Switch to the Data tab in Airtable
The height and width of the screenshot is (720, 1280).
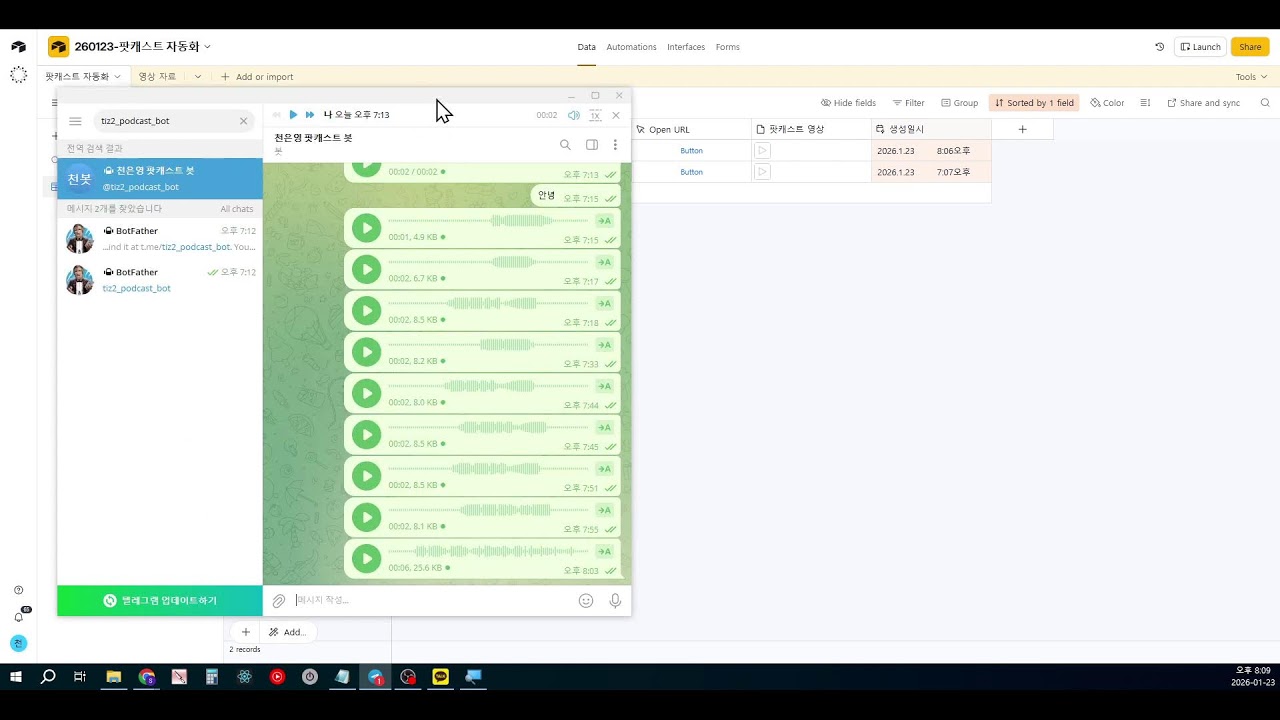[x=586, y=47]
